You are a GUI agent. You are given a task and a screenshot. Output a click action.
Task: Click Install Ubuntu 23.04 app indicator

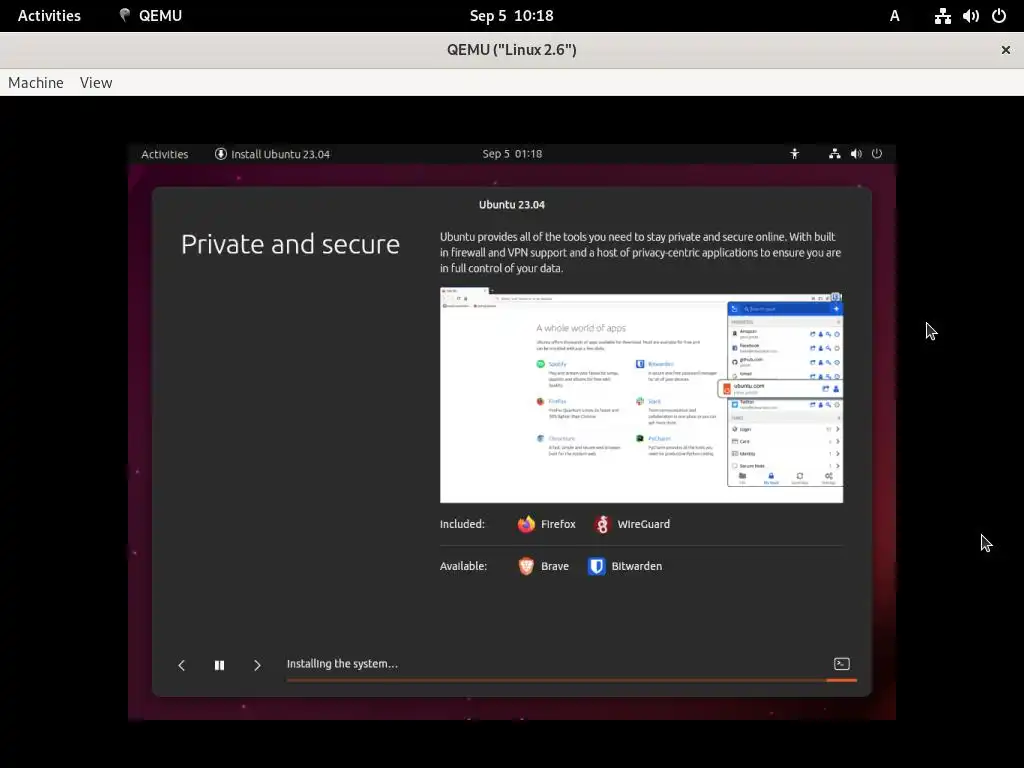272,154
